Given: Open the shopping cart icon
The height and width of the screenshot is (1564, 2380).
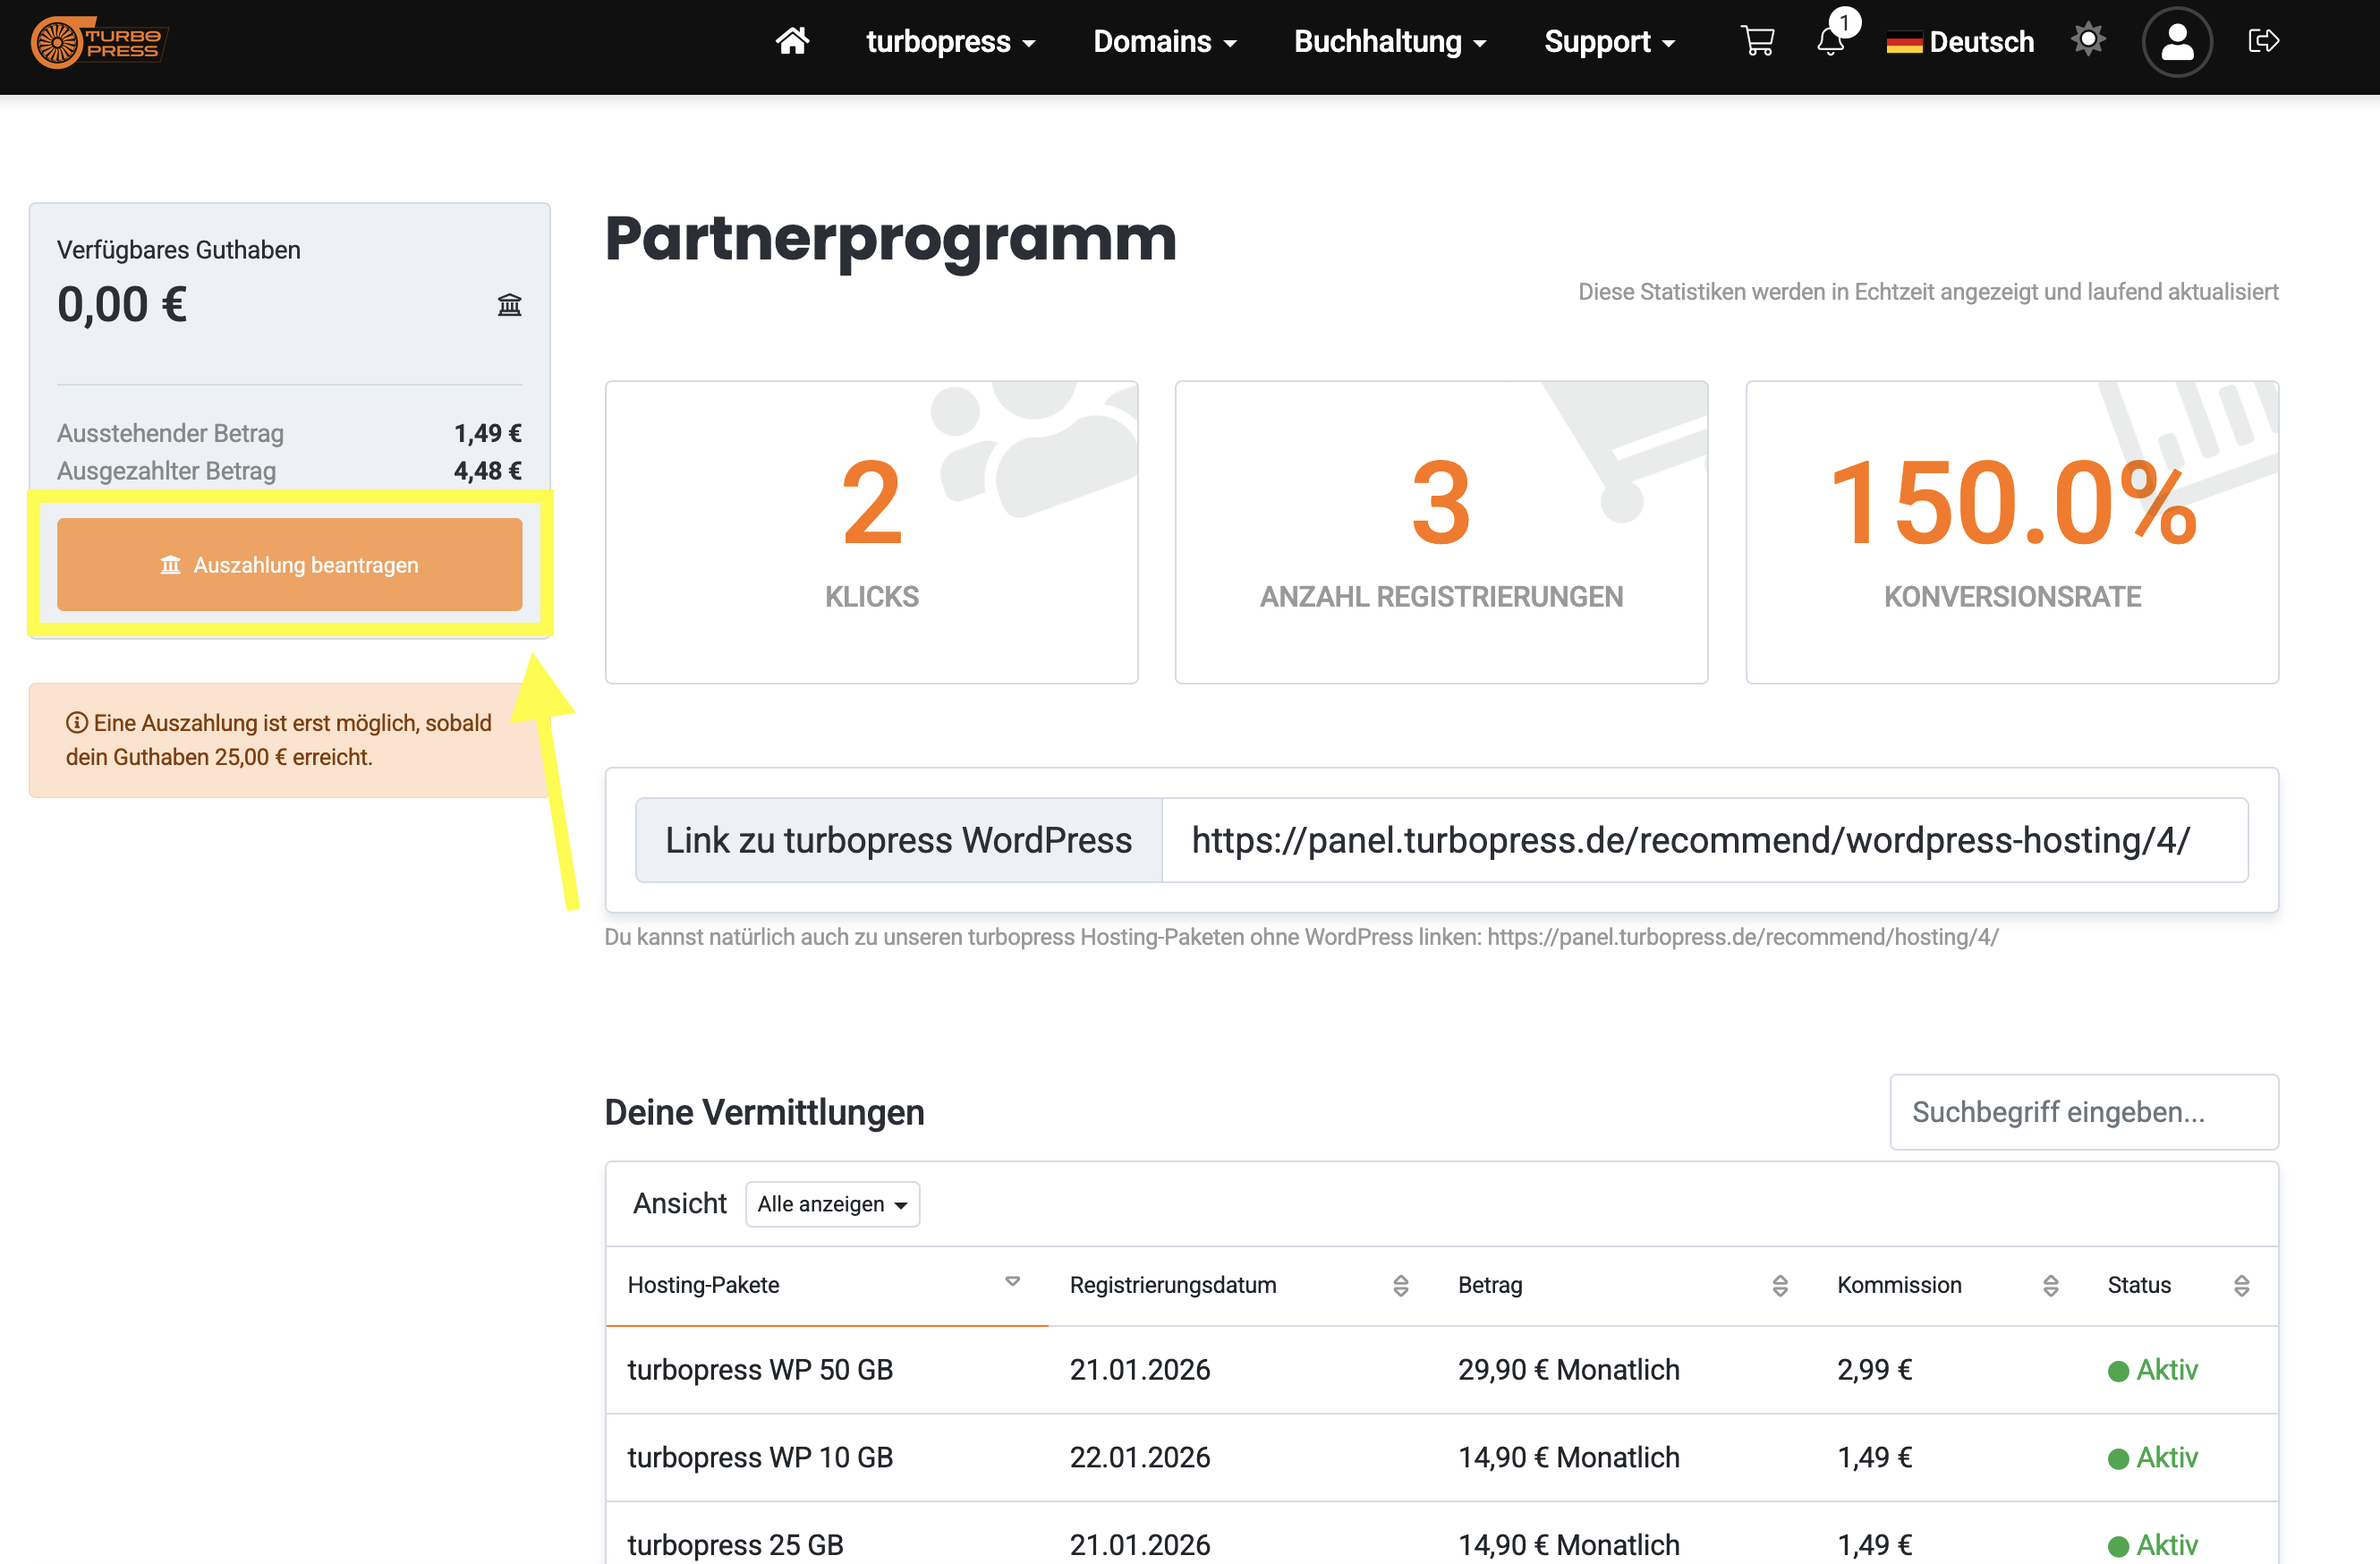Looking at the screenshot, I should point(1756,42).
